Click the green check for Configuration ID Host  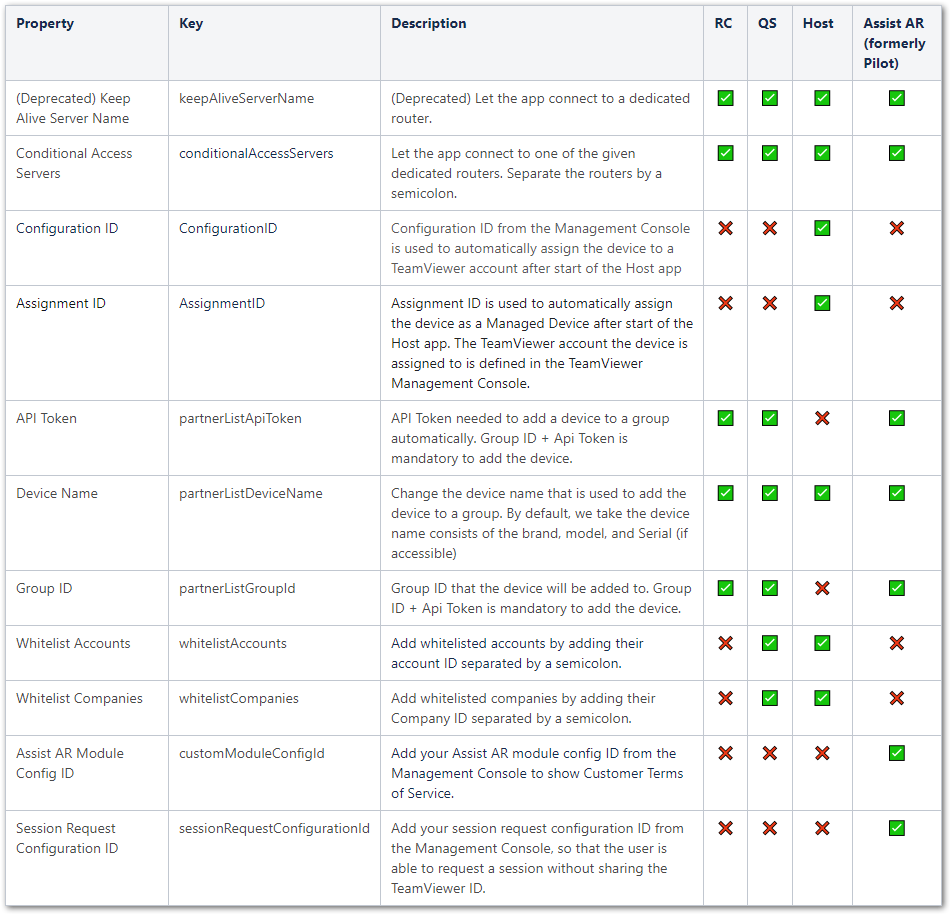[x=822, y=228]
